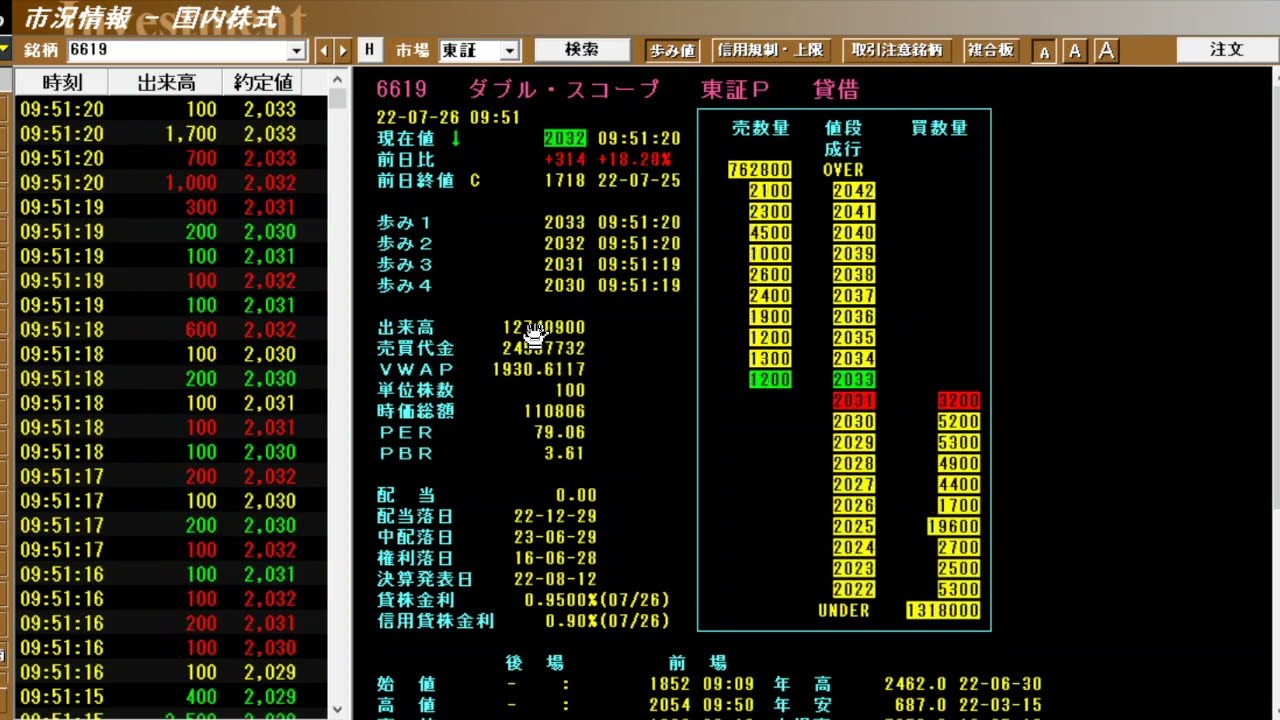Open the 銘柄 stock code dropdown
This screenshot has width=1280, height=720.
(296, 51)
